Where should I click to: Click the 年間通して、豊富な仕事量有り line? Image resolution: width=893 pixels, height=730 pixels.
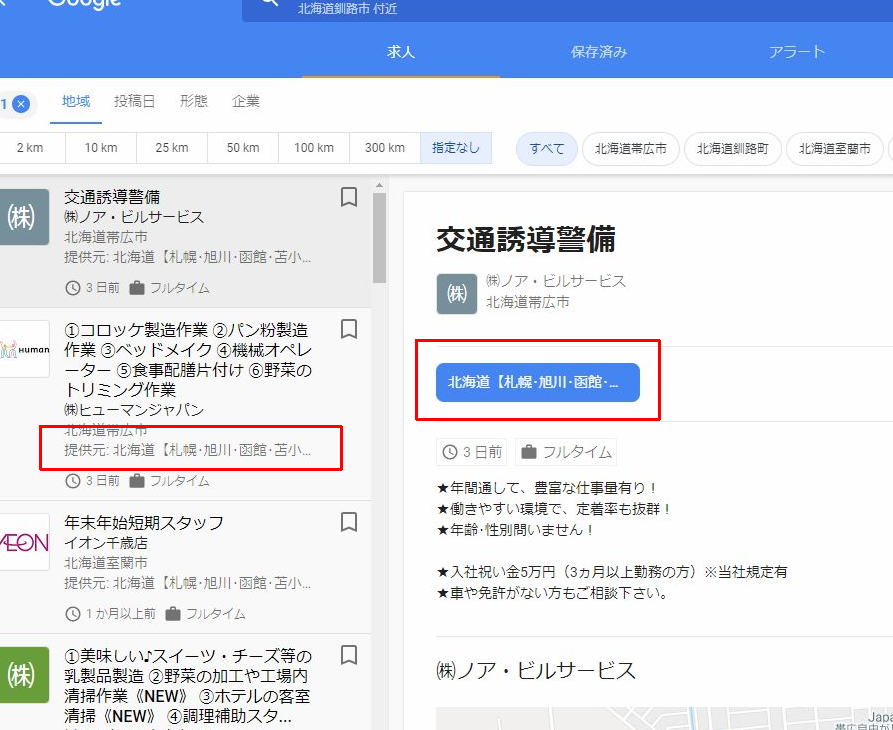click(547, 488)
